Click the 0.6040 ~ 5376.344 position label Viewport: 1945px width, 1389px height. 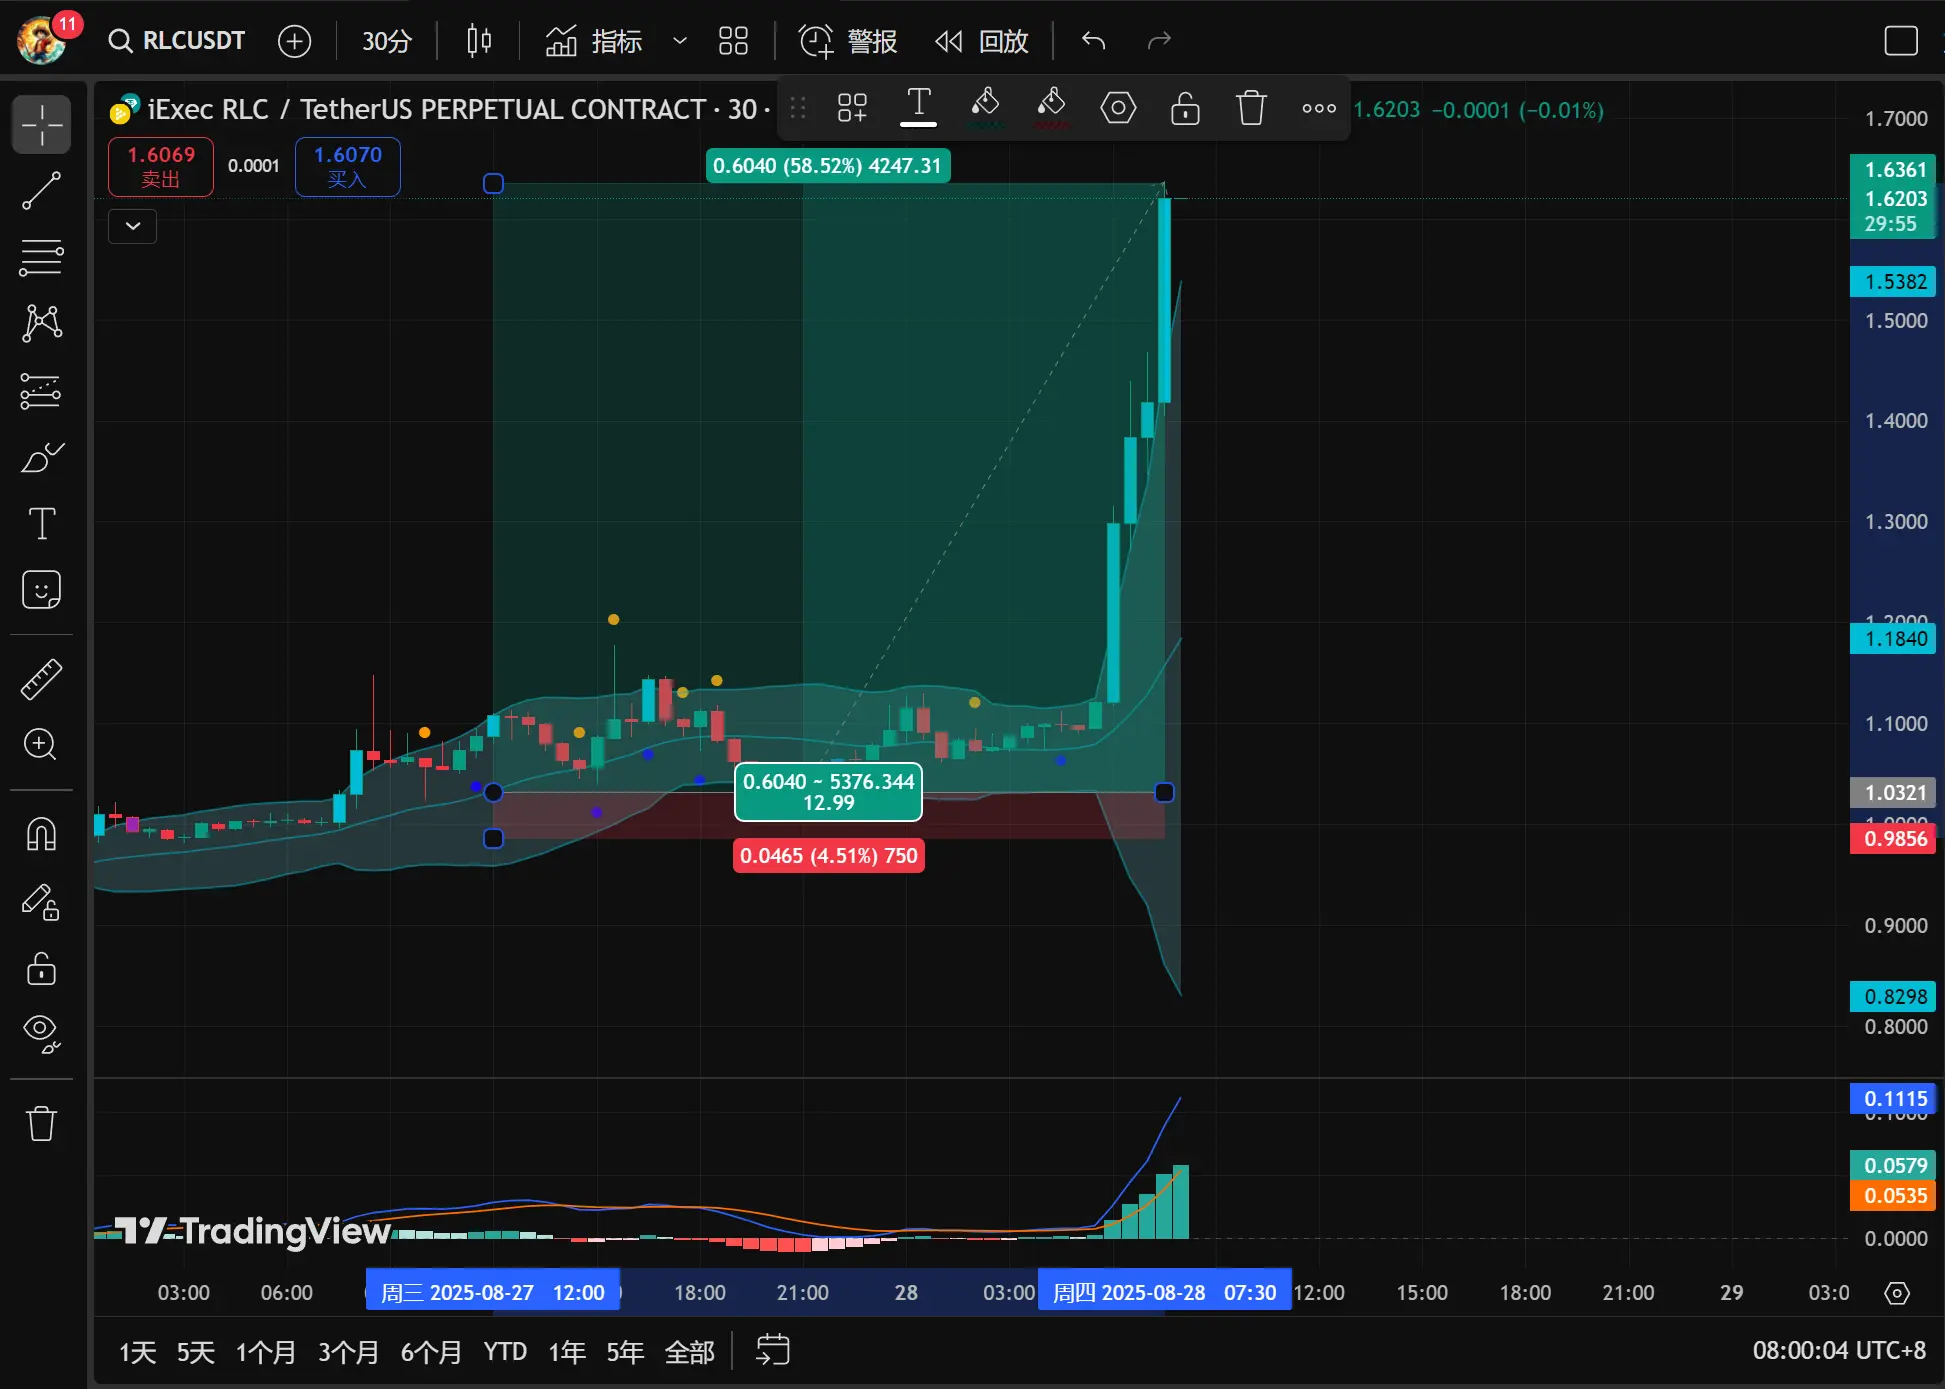828,792
